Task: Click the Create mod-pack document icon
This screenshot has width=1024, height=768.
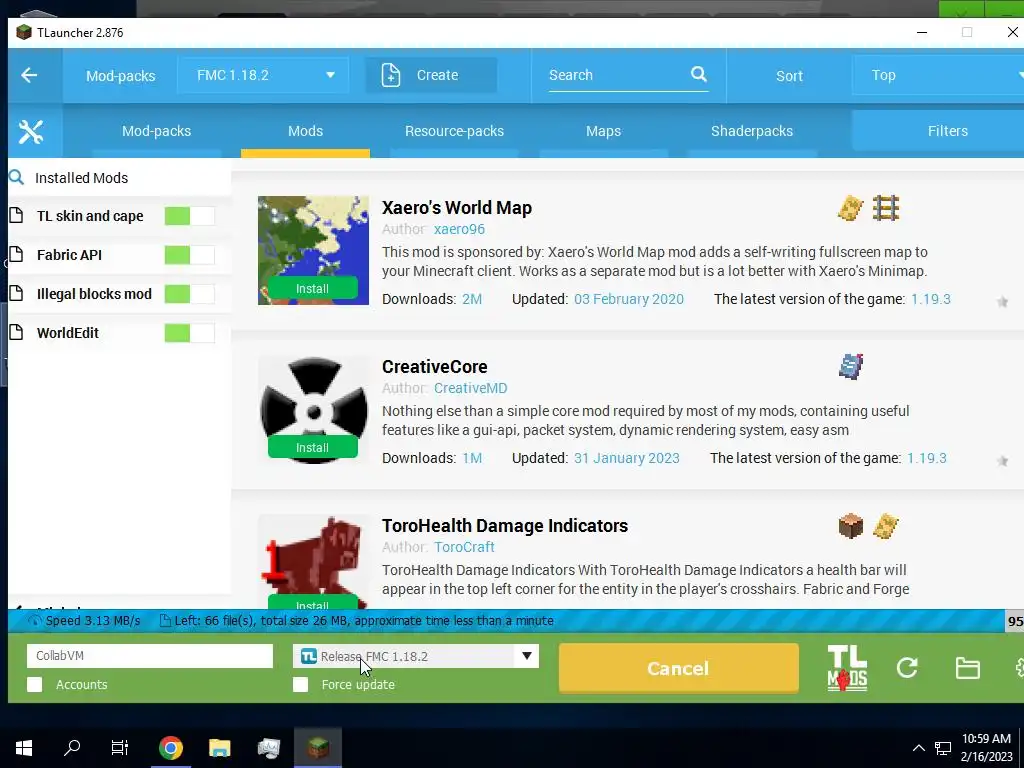Action: [x=391, y=75]
